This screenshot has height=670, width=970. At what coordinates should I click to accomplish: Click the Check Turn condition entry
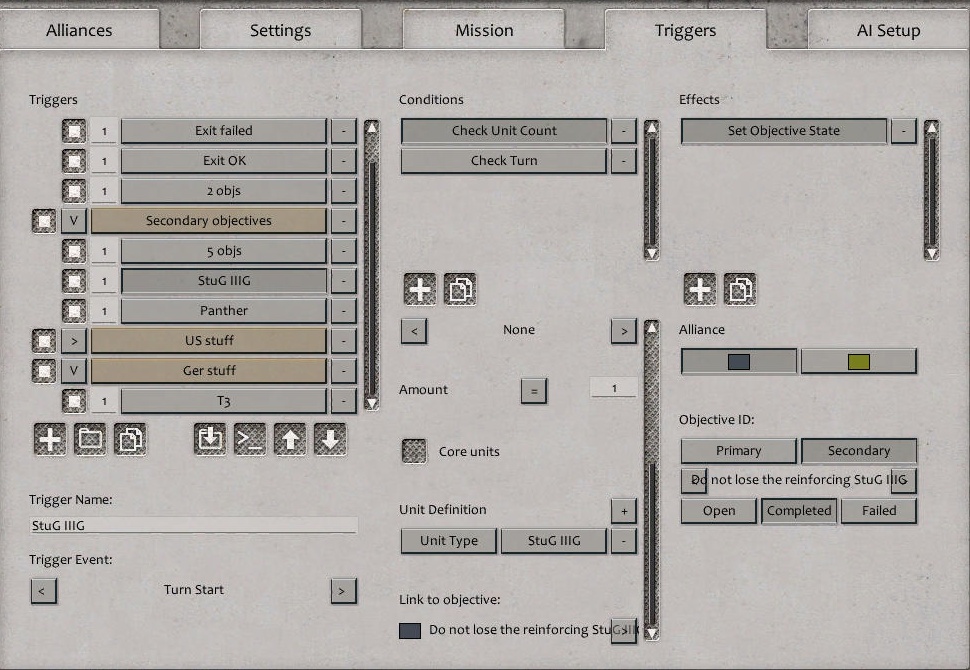tap(503, 160)
